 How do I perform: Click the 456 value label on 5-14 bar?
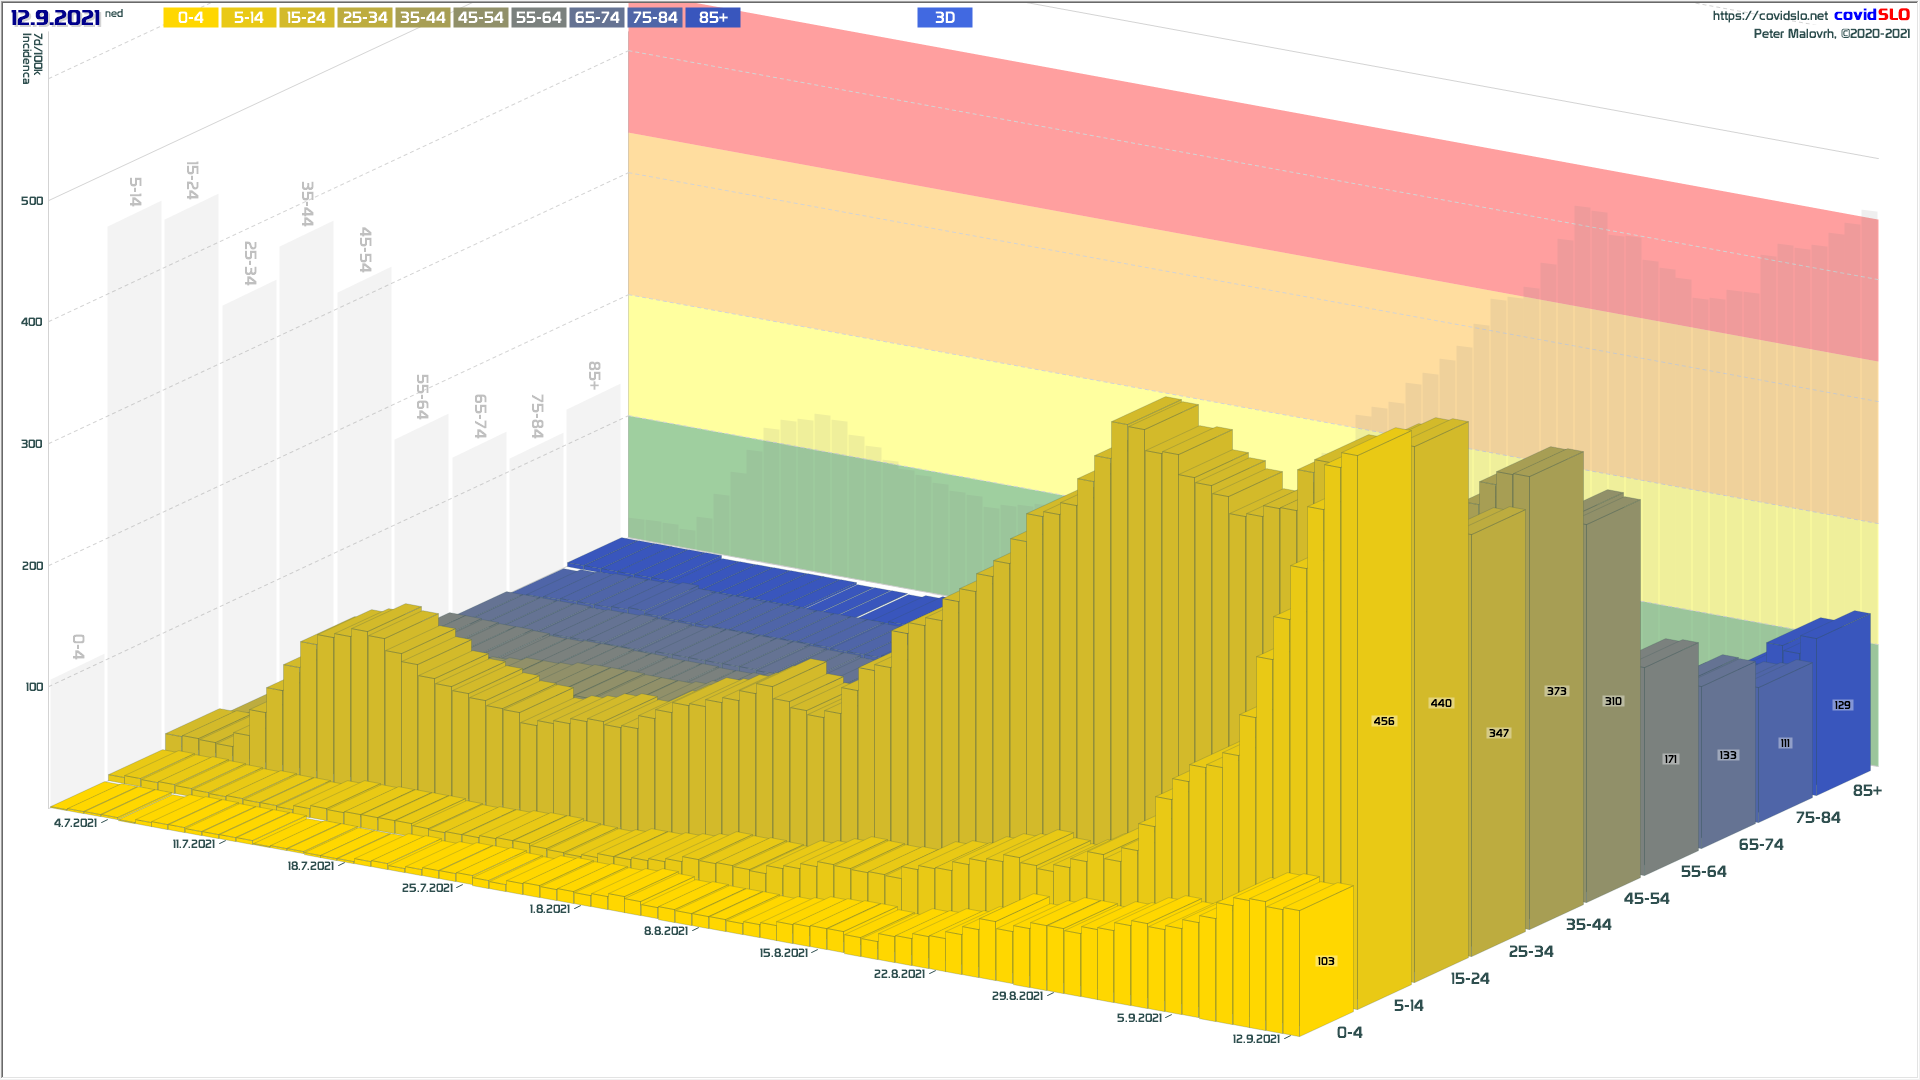(1383, 721)
